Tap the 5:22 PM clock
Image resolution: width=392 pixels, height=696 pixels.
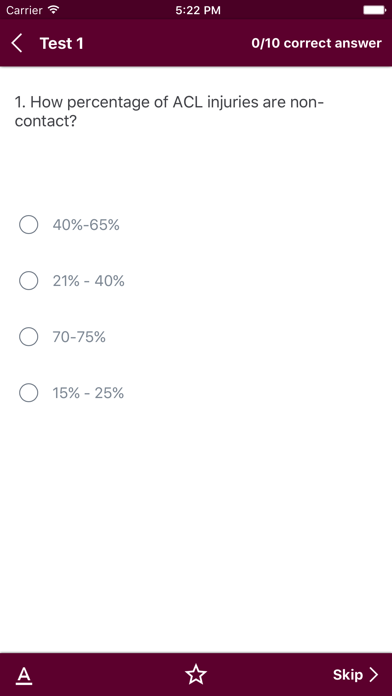(198, 10)
